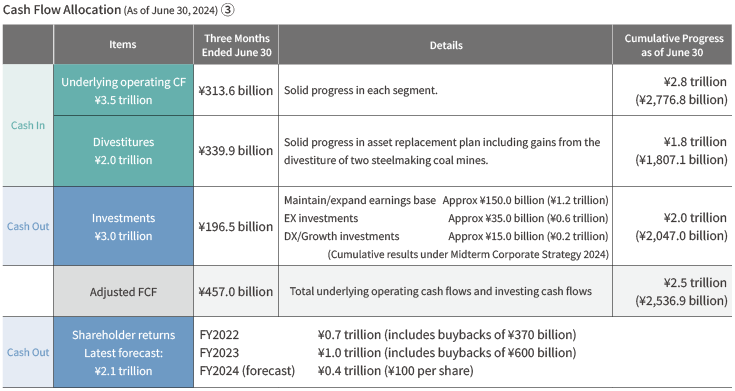Click the '¥313.6 billion' value
735x391 pixels.
(x=236, y=90)
